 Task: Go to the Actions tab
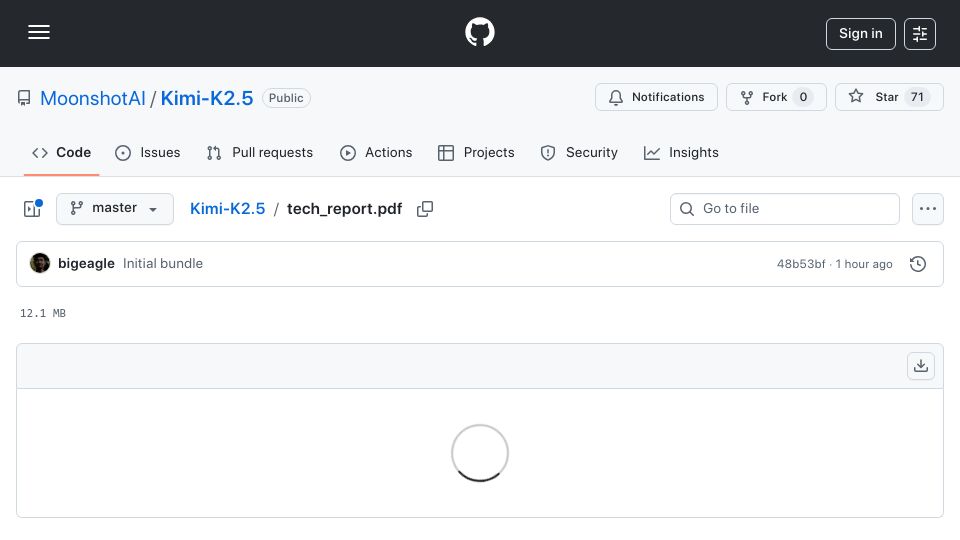click(x=376, y=152)
